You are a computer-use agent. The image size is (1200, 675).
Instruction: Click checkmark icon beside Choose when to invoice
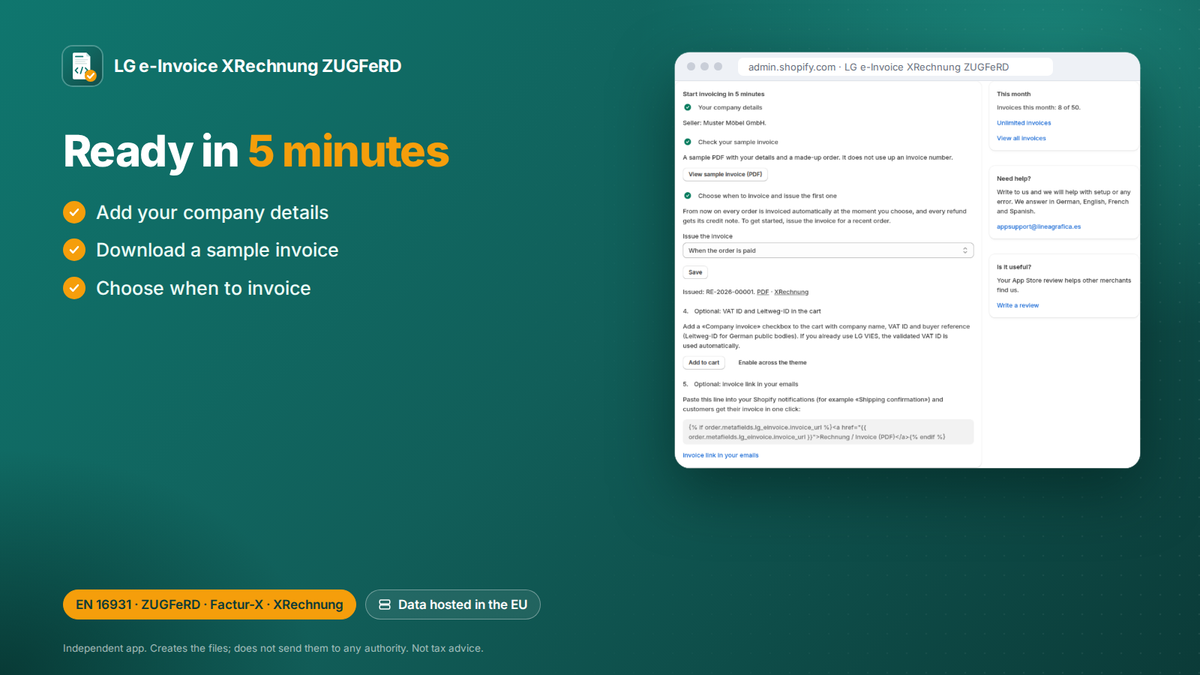pos(74,288)
